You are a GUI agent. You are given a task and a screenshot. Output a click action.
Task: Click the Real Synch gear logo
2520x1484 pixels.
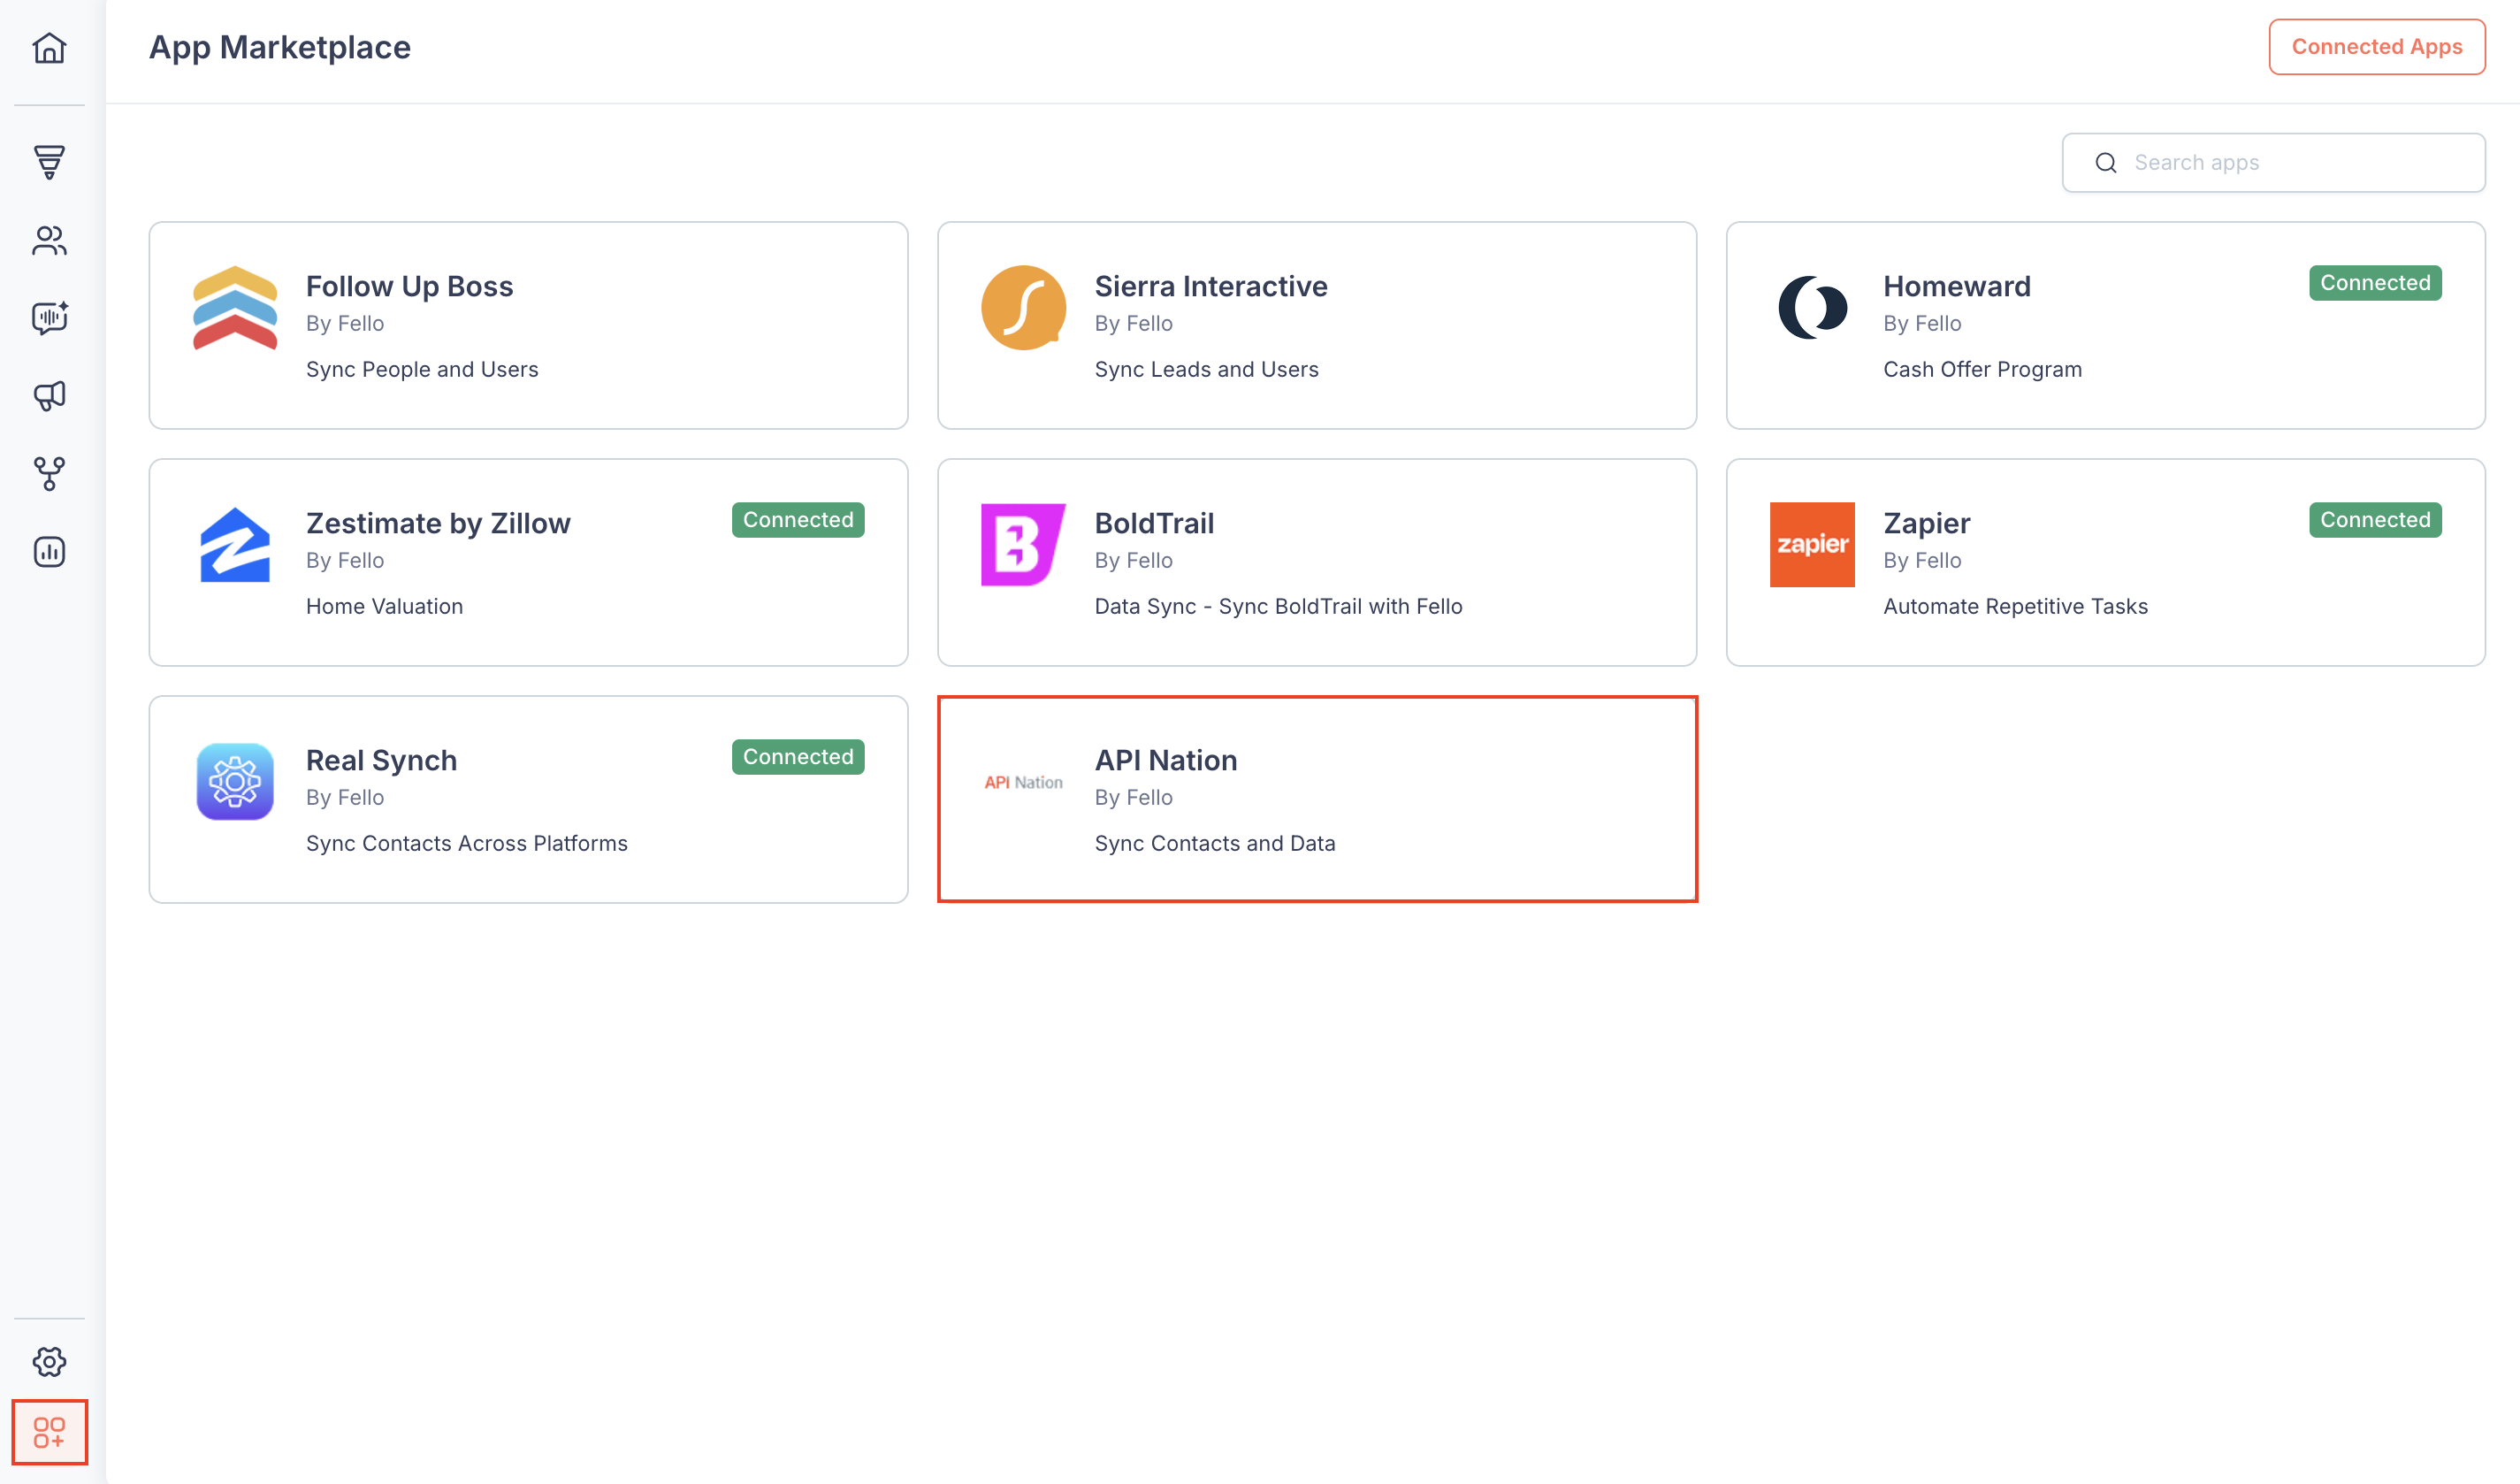[x=235, y=781]
